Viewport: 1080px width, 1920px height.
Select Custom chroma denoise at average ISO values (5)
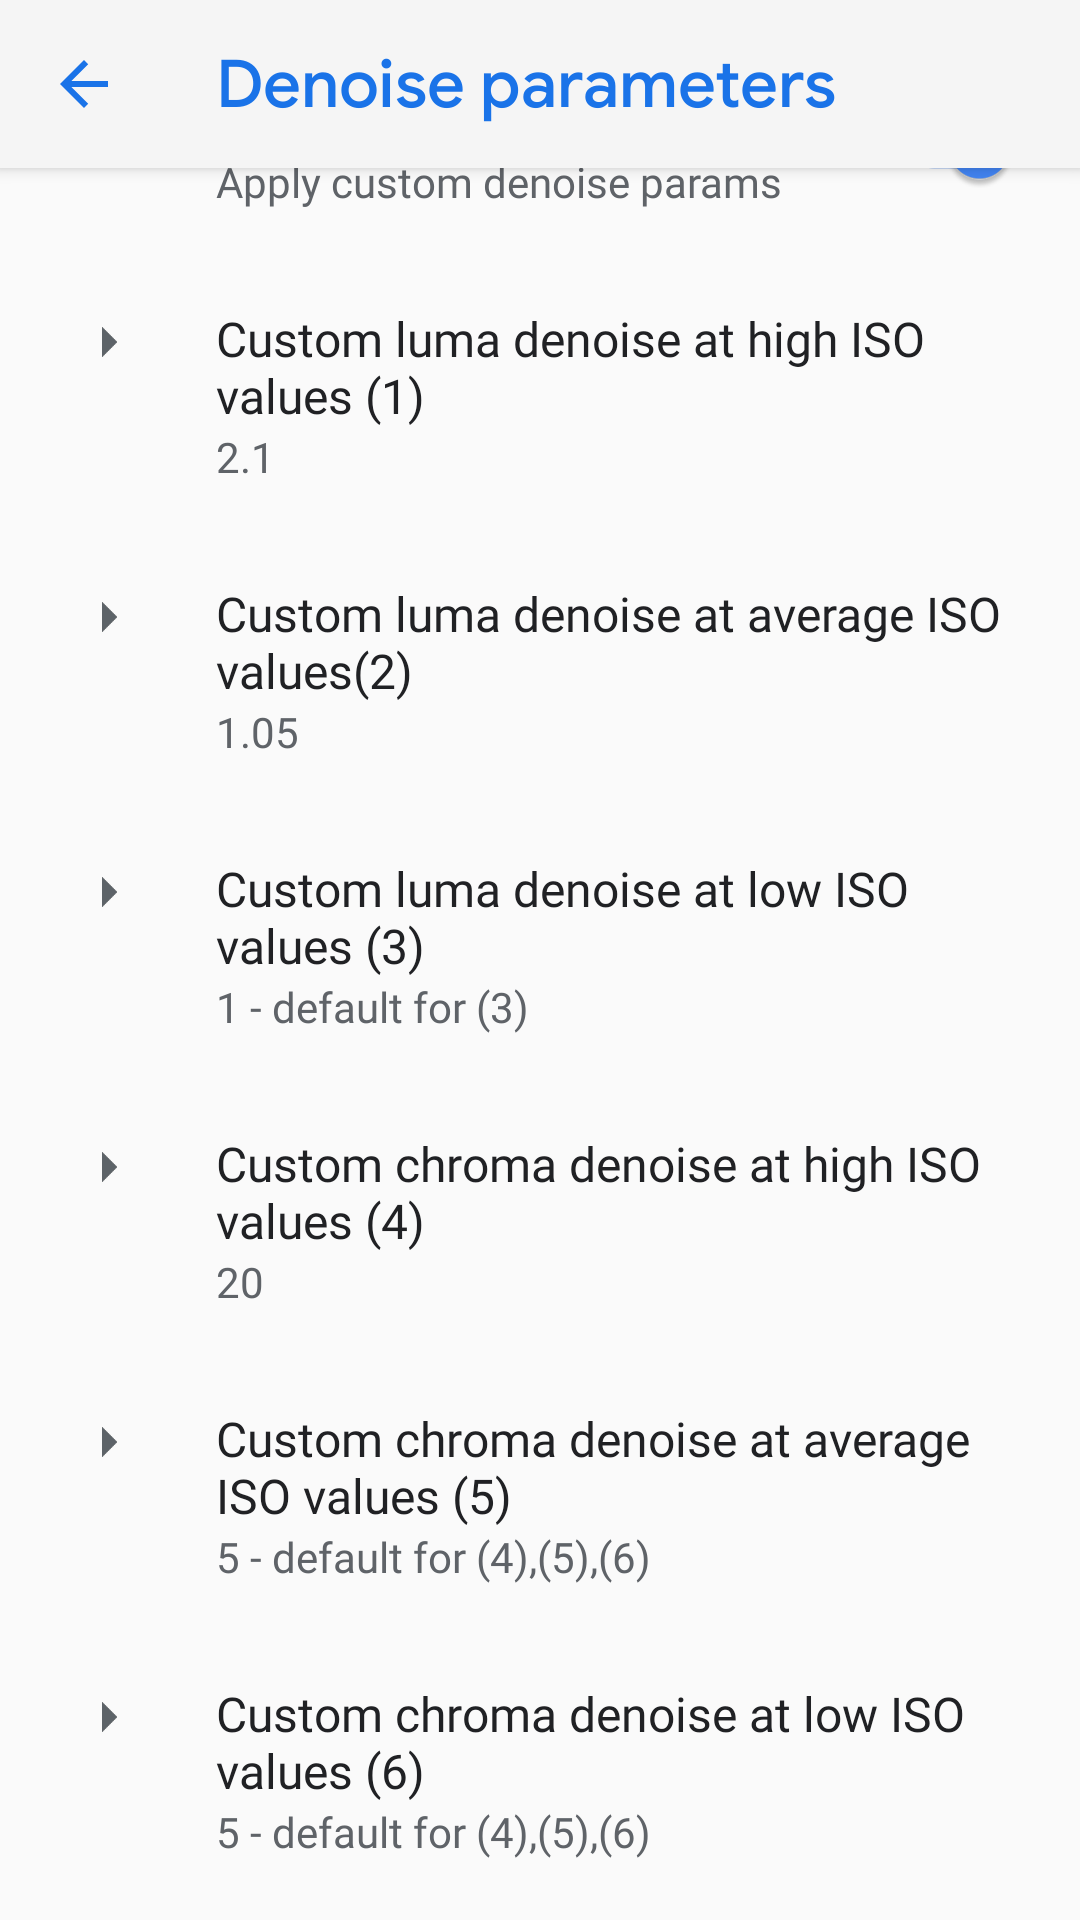click(x=593, y=1469)
